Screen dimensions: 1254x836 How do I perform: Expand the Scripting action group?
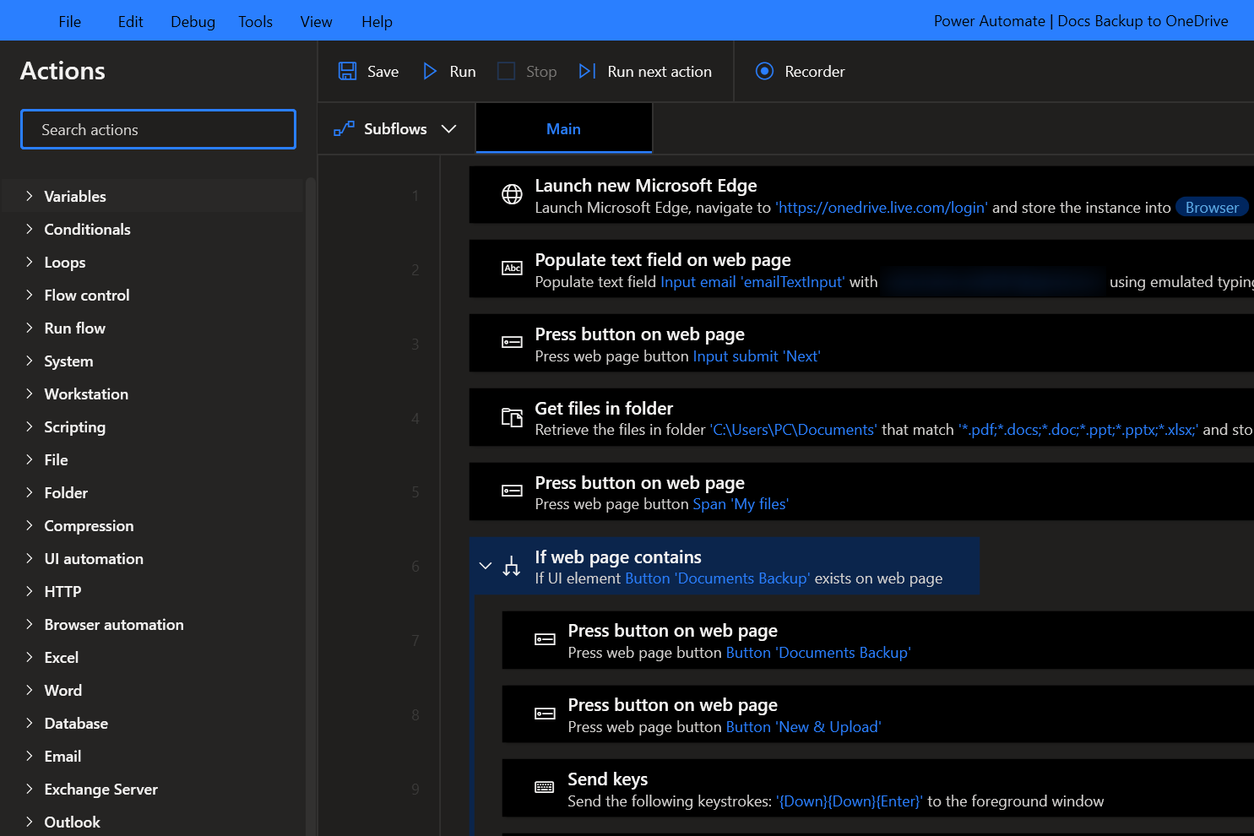pos(29,427)
